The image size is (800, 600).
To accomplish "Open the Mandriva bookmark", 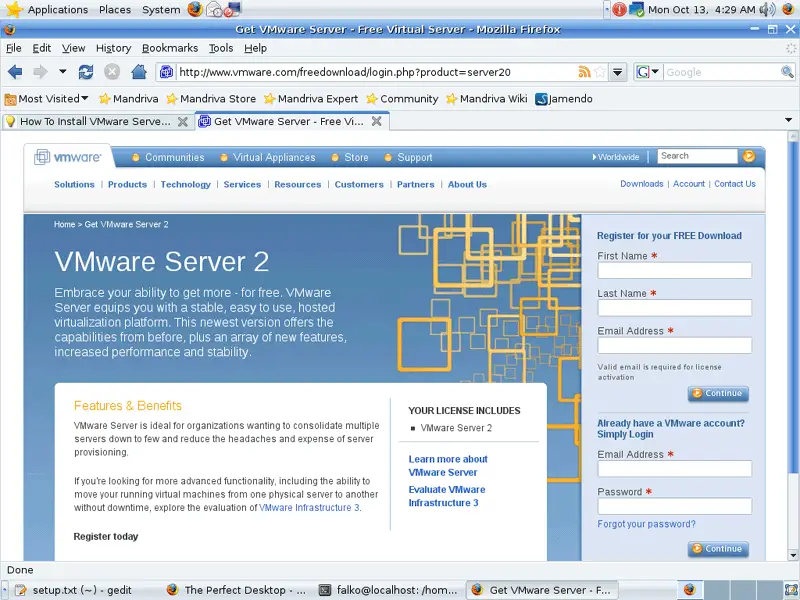I will pos(129,98).
